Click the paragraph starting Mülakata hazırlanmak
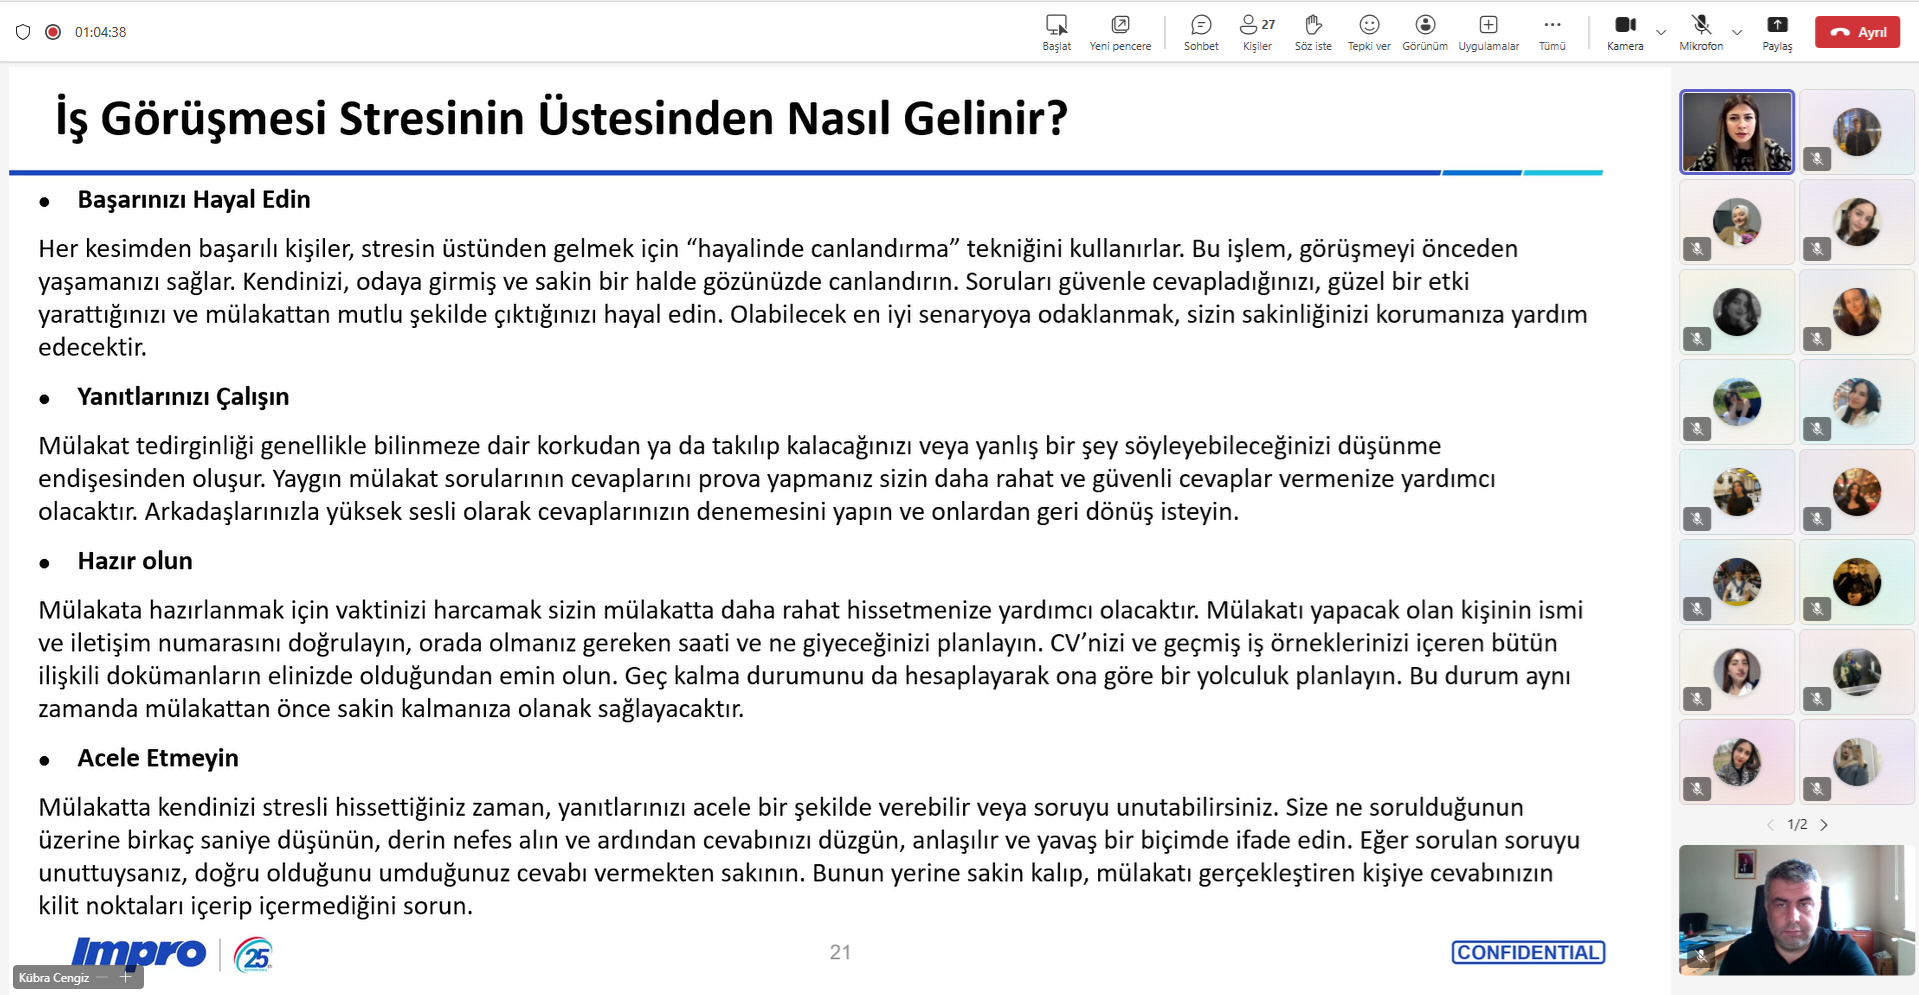The width and height of the screenshot is (1919, 995). 811,659
